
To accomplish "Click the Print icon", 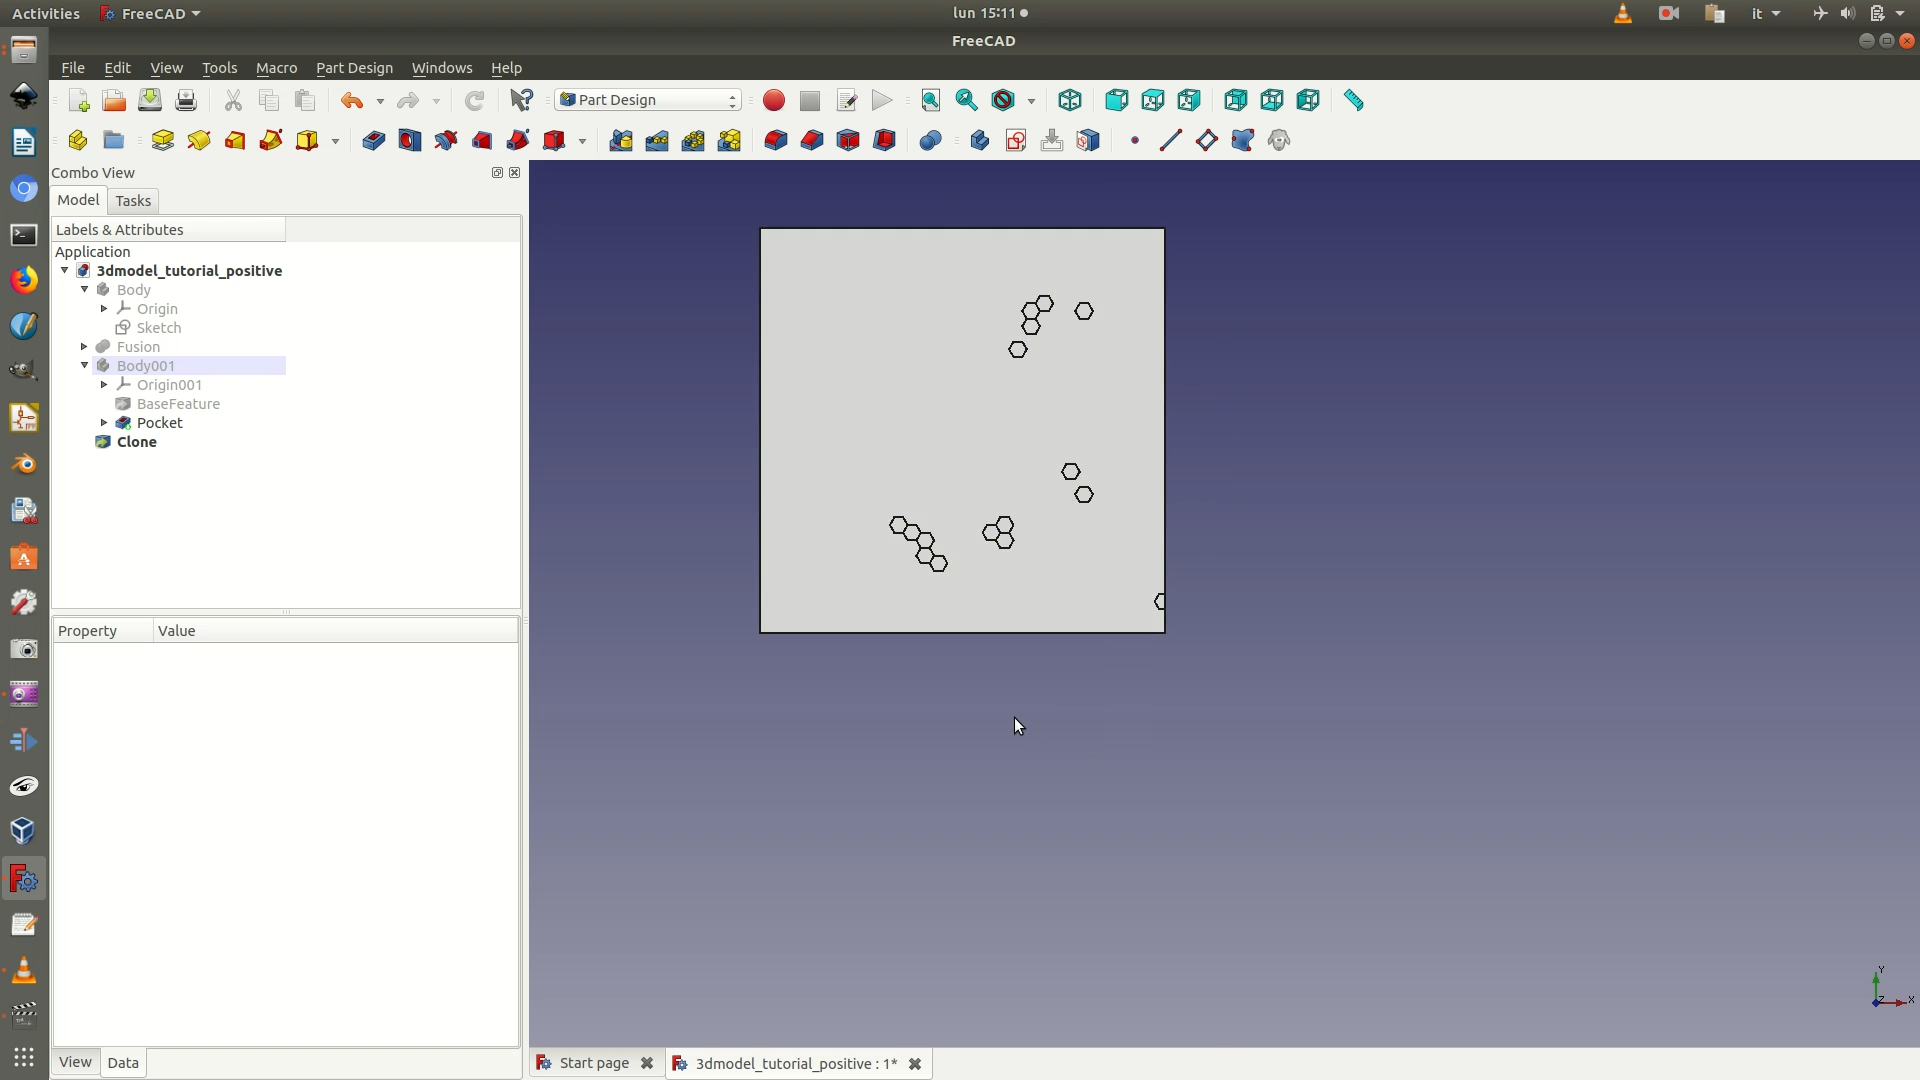I will tap(186, 100).
